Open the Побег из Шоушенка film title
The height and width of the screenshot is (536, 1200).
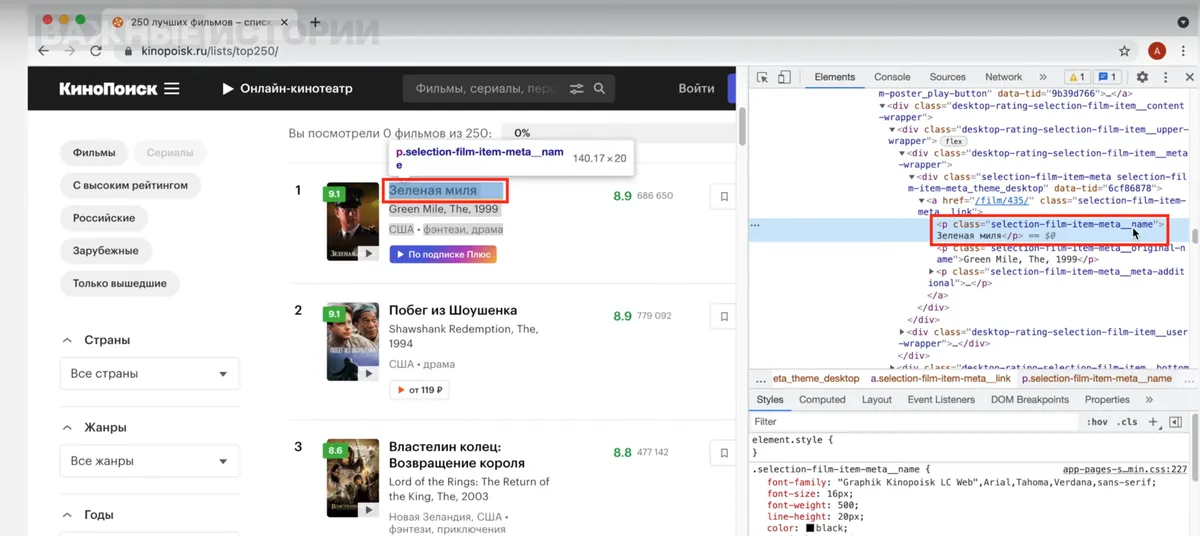click(x=453, y=310)
